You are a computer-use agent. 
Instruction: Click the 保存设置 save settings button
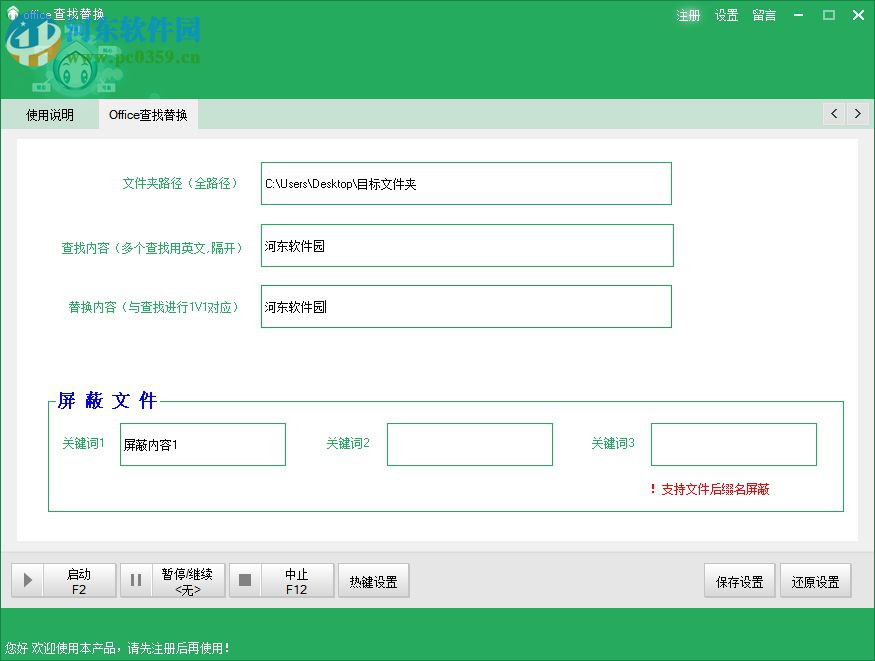(739, 580)
